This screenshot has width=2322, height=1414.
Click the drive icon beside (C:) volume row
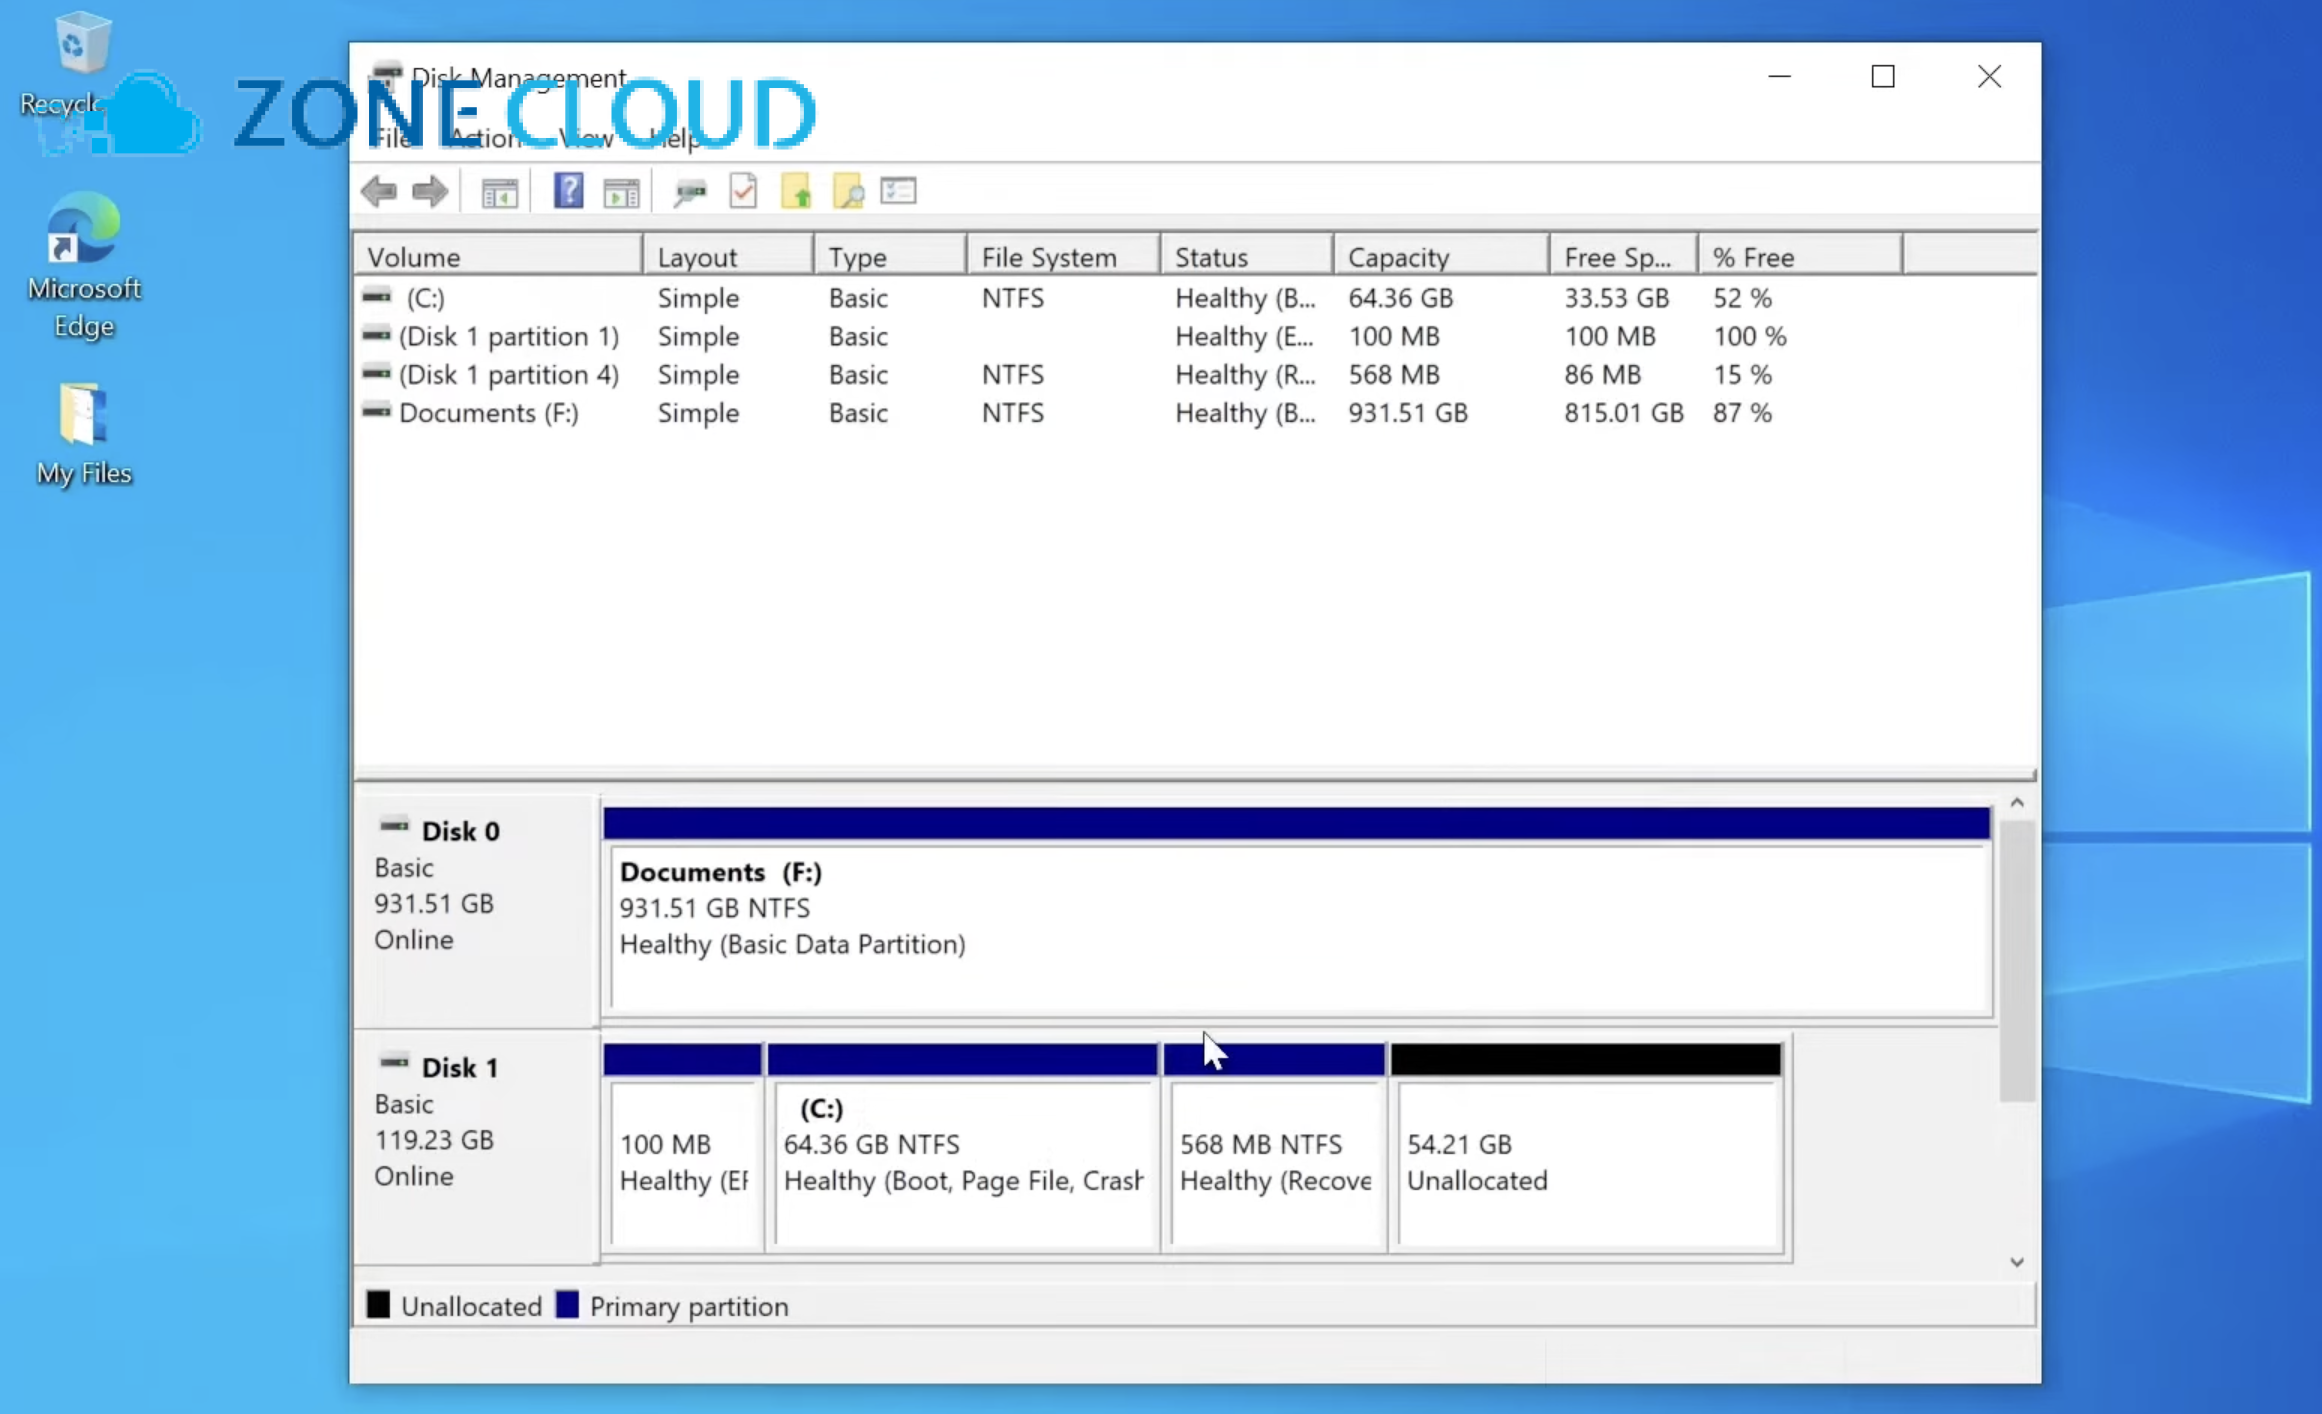pyautogui.click(x=377, y=297)
